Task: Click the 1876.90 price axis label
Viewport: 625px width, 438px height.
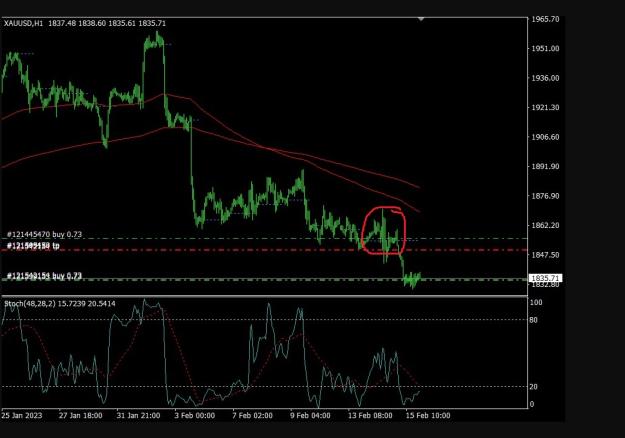Action: coord(545,196)
